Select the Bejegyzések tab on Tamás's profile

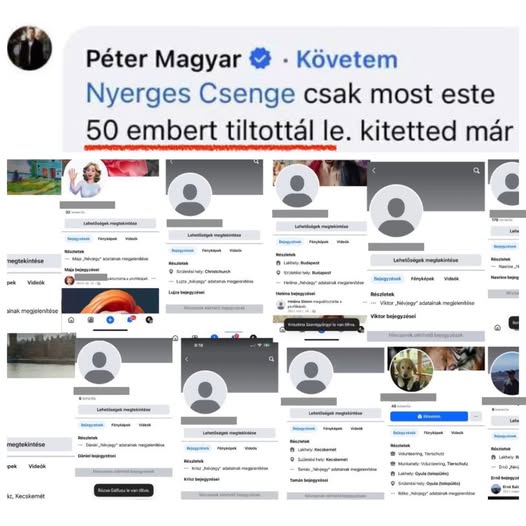(x=304, y=429)
